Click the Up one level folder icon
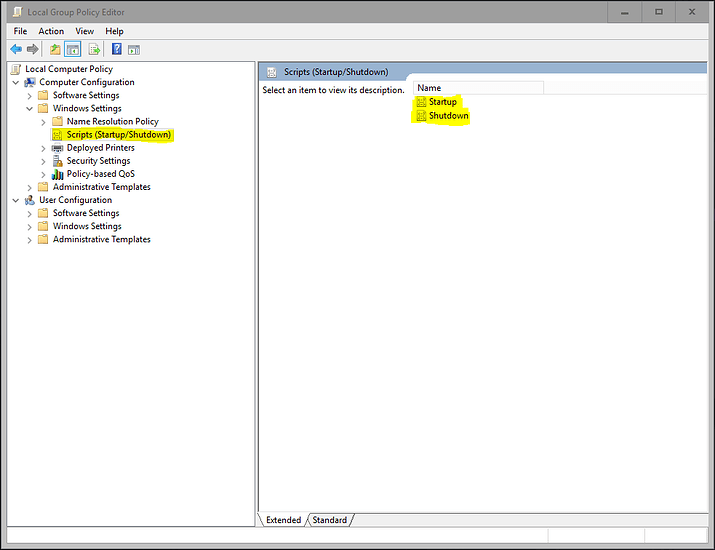 (x=55, y=49)
